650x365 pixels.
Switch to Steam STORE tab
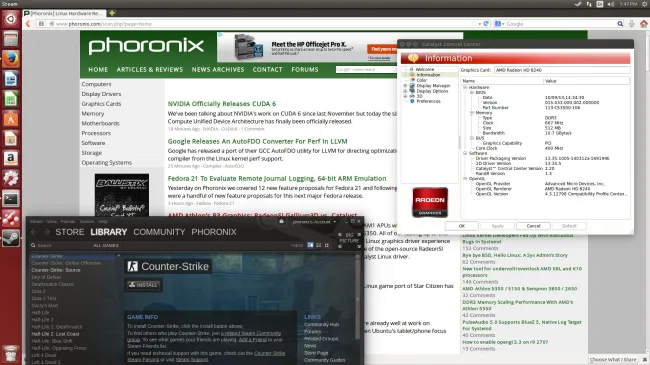tap(70, 232)
